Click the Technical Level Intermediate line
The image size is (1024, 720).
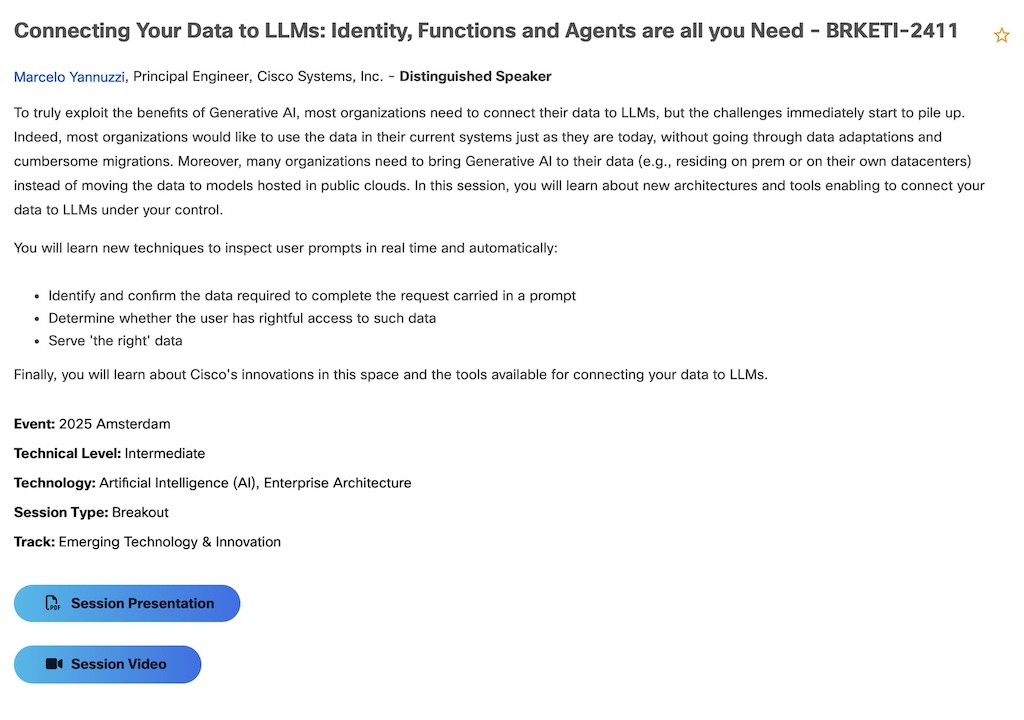click(x=109, y=453)
